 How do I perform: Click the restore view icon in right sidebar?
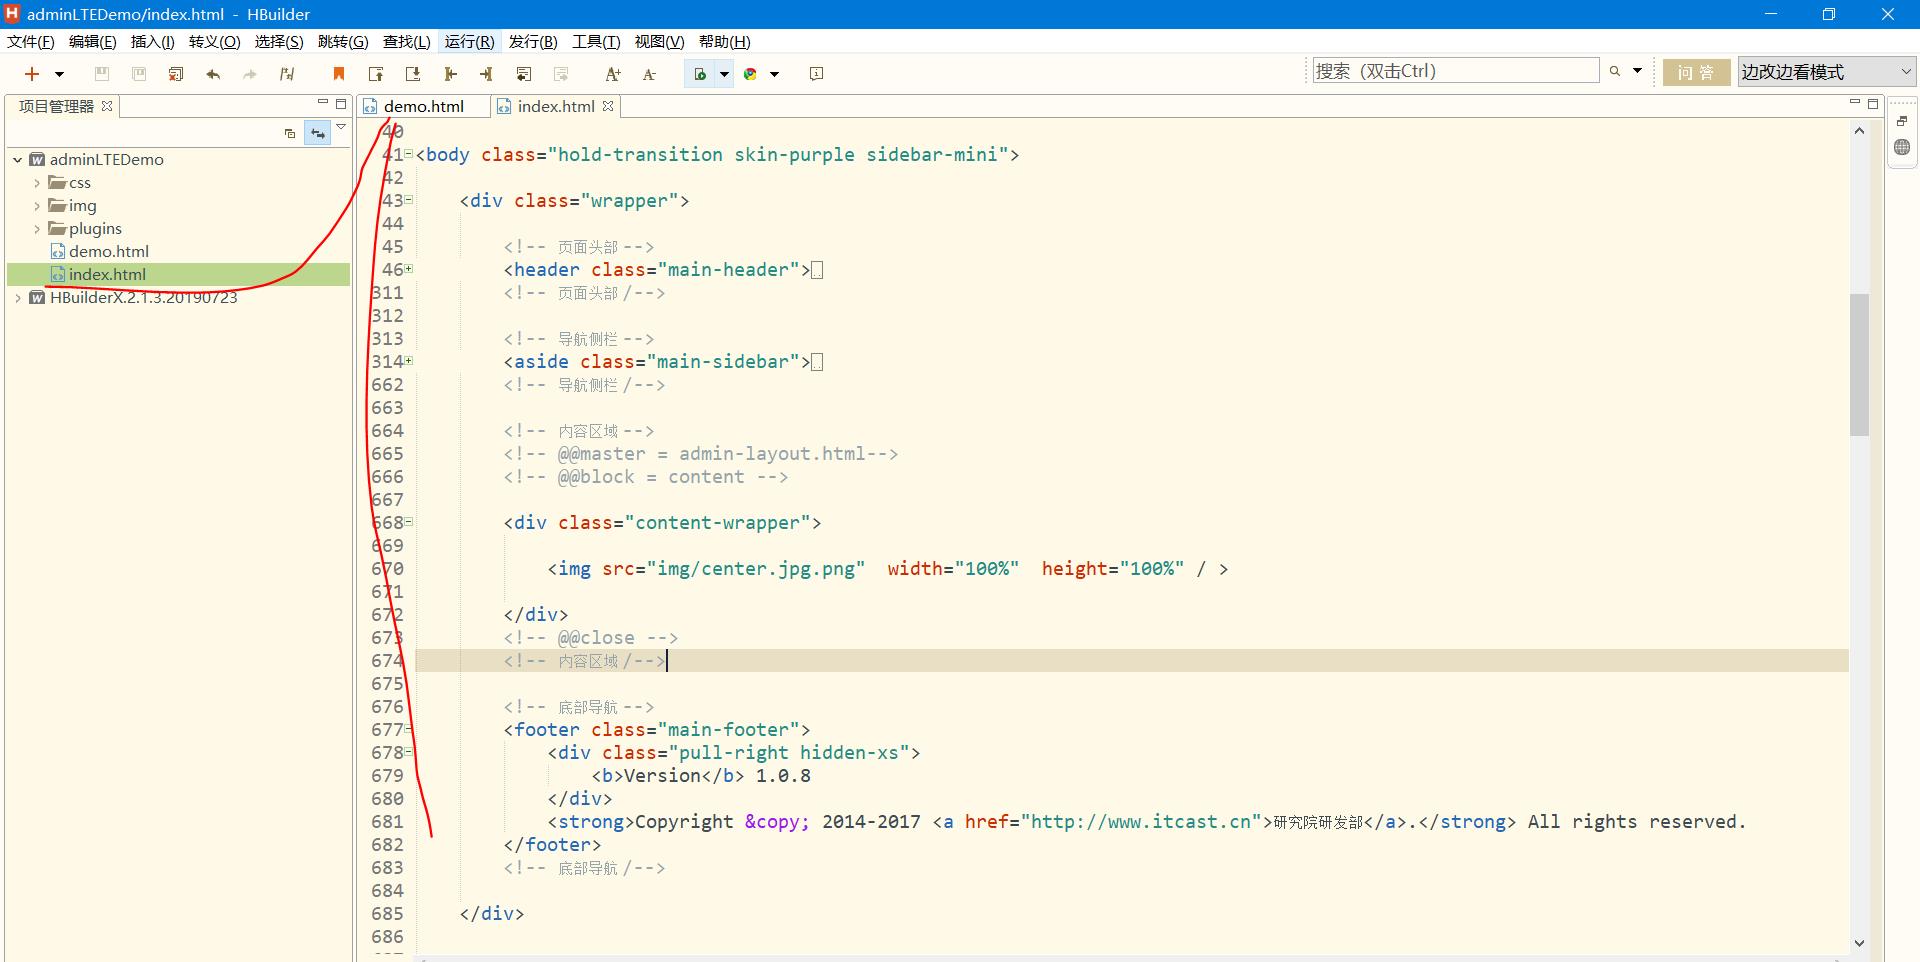click(1902, 121)
